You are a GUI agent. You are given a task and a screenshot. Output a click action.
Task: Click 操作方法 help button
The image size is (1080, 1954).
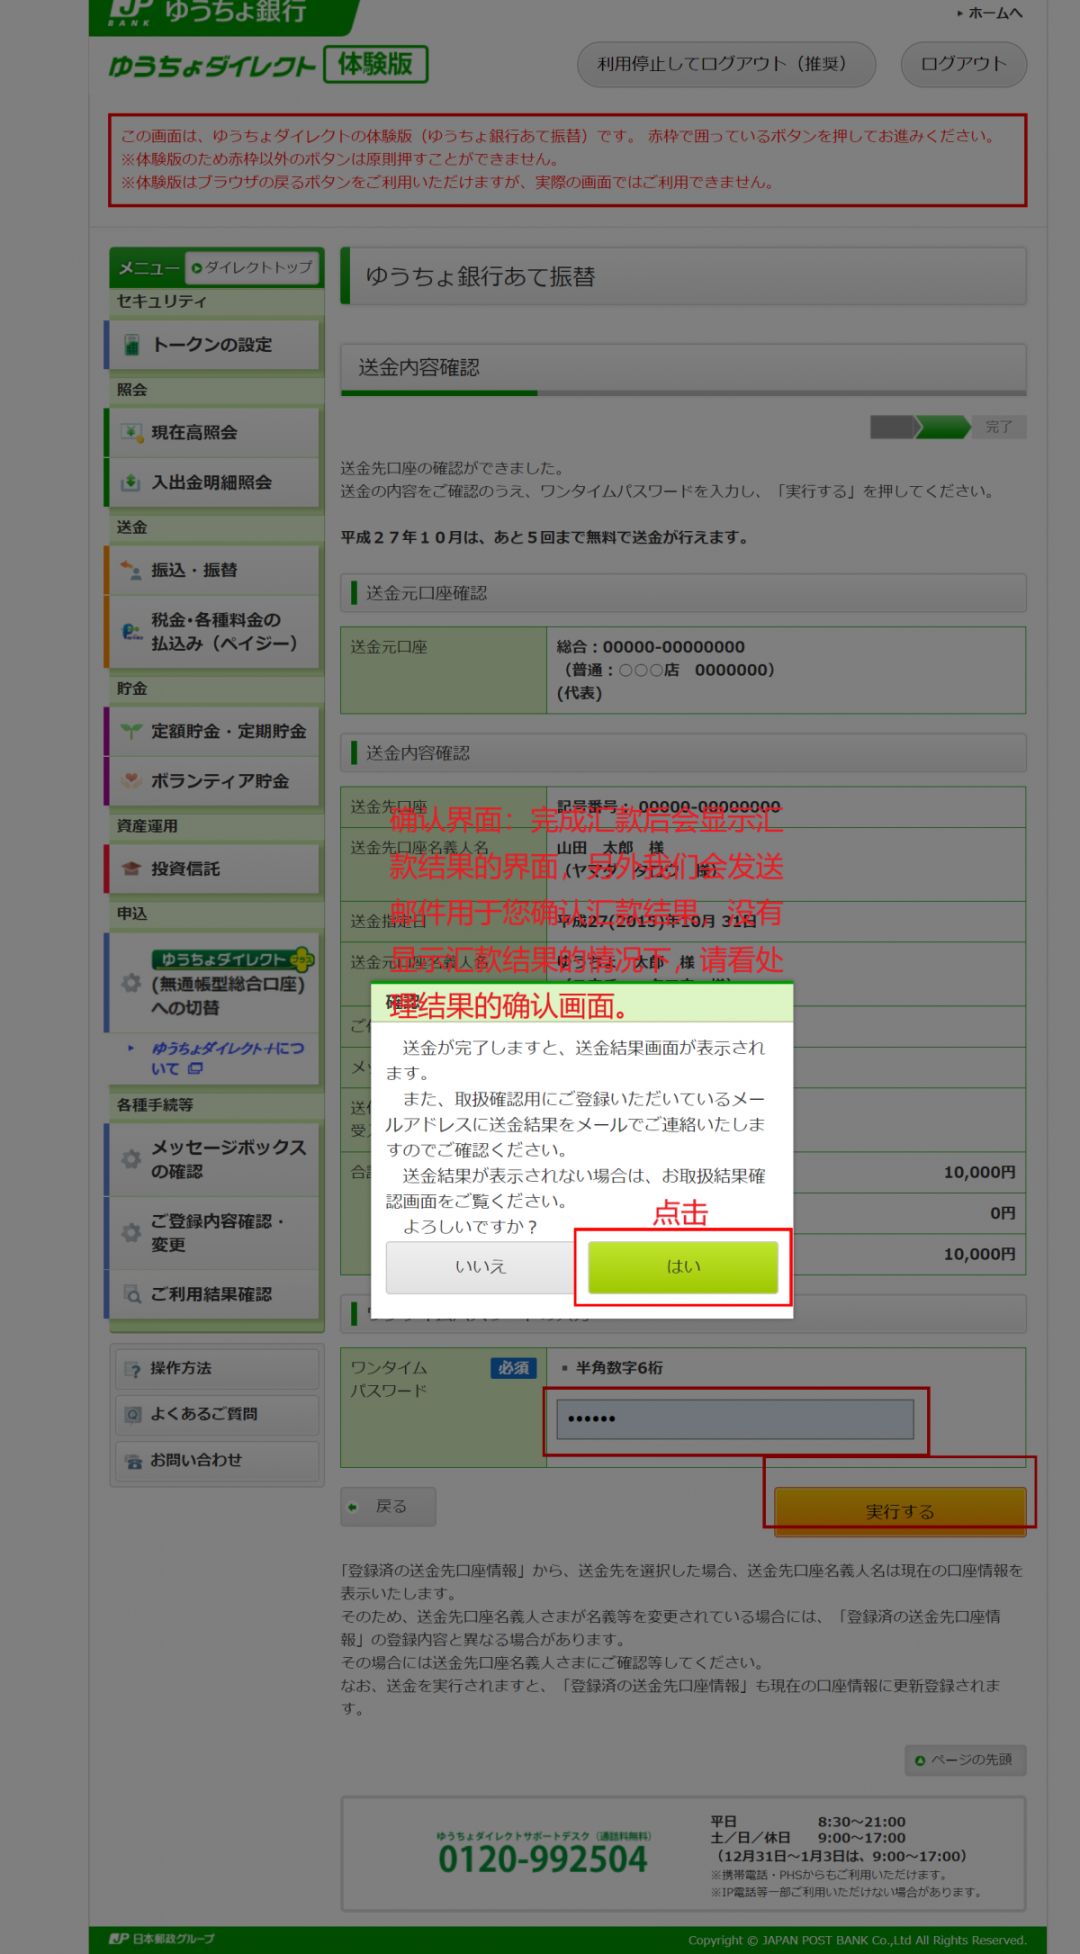217,1369
